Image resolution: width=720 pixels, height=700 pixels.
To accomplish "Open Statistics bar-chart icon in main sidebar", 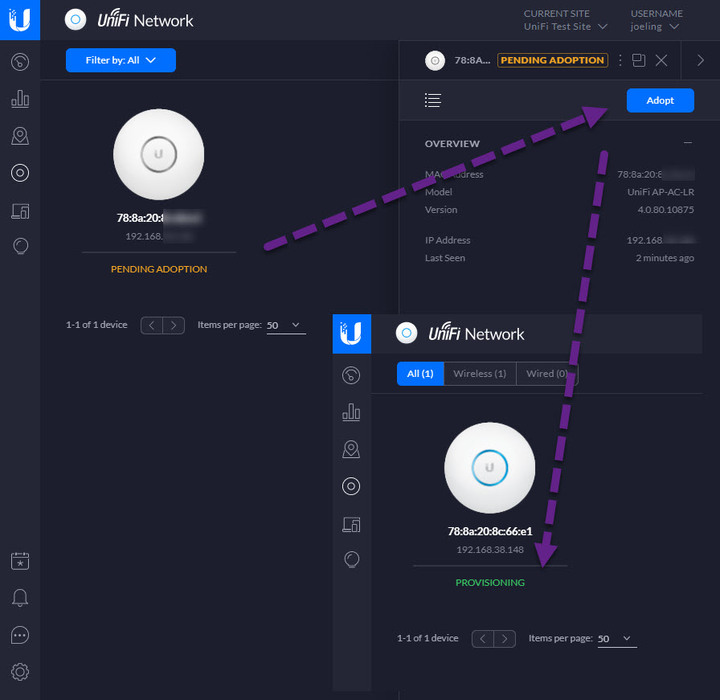I will [x=20, y=98].
